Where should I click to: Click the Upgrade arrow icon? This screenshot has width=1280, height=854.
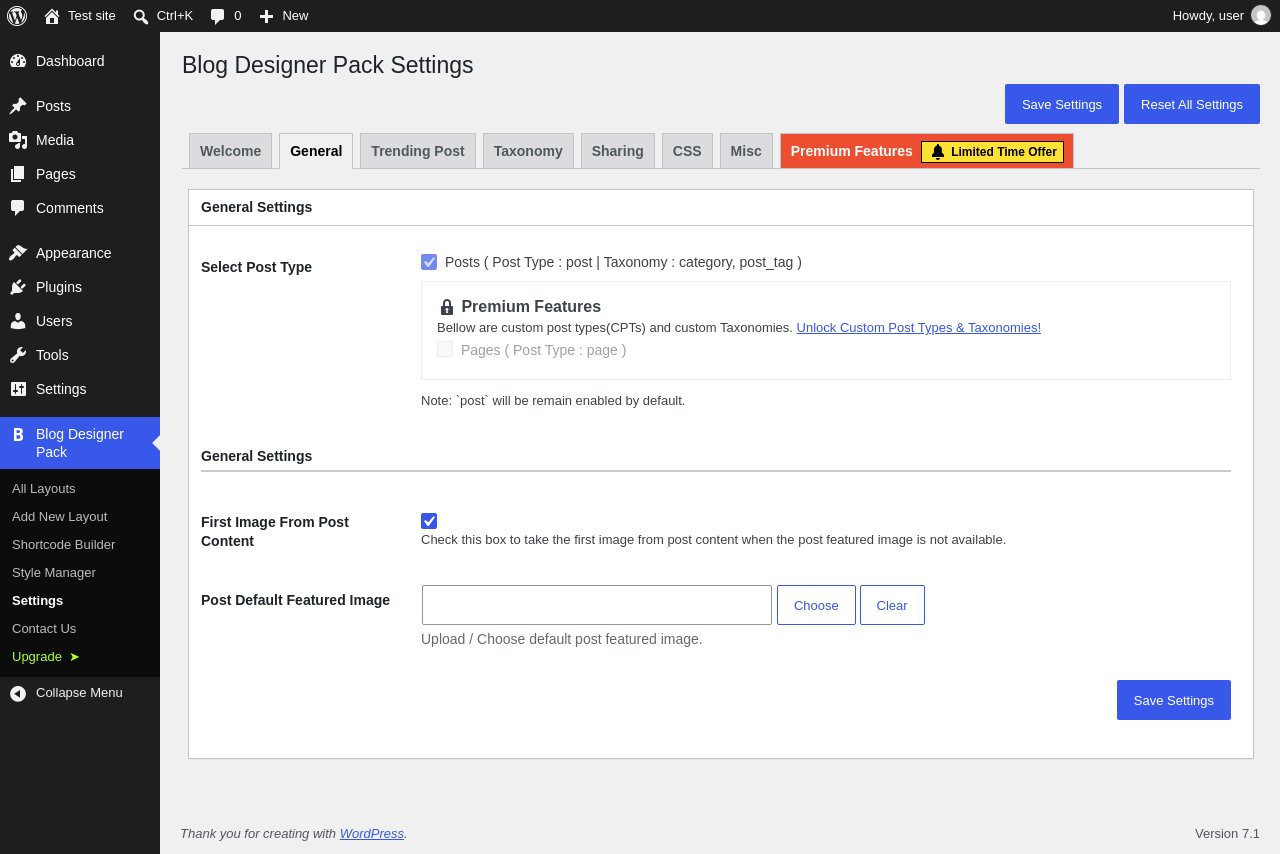point(74,657)
